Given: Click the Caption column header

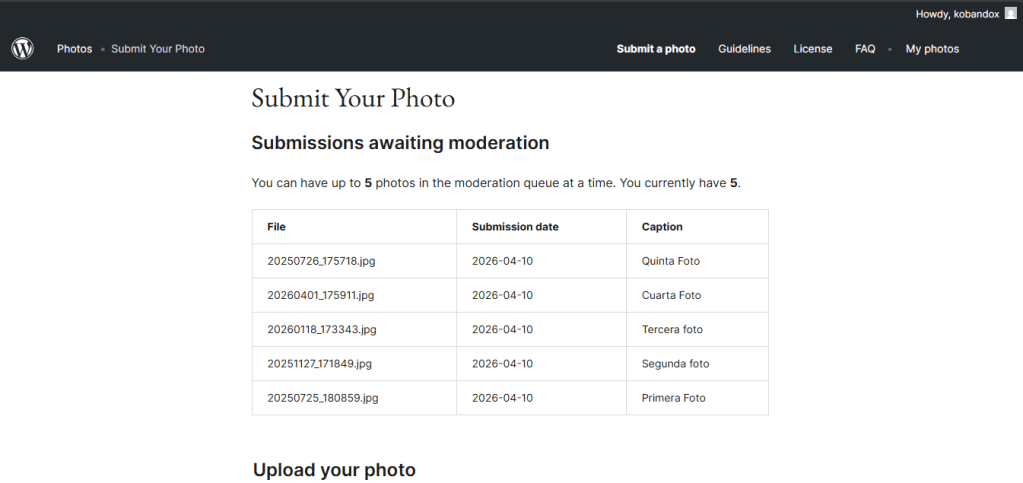Looking at the screenshot, I should [662, 227].
